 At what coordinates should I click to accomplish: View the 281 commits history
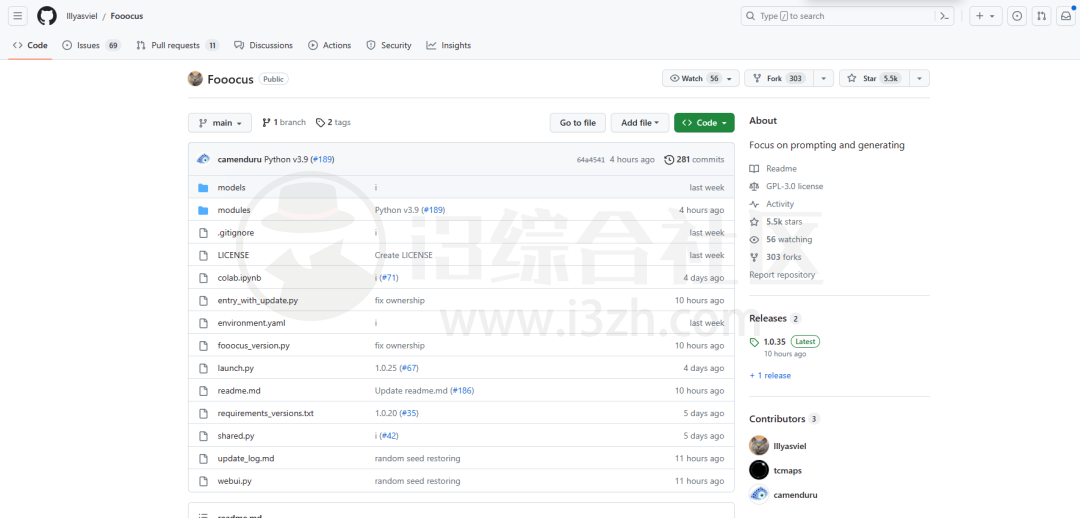[x=694, y=159]
